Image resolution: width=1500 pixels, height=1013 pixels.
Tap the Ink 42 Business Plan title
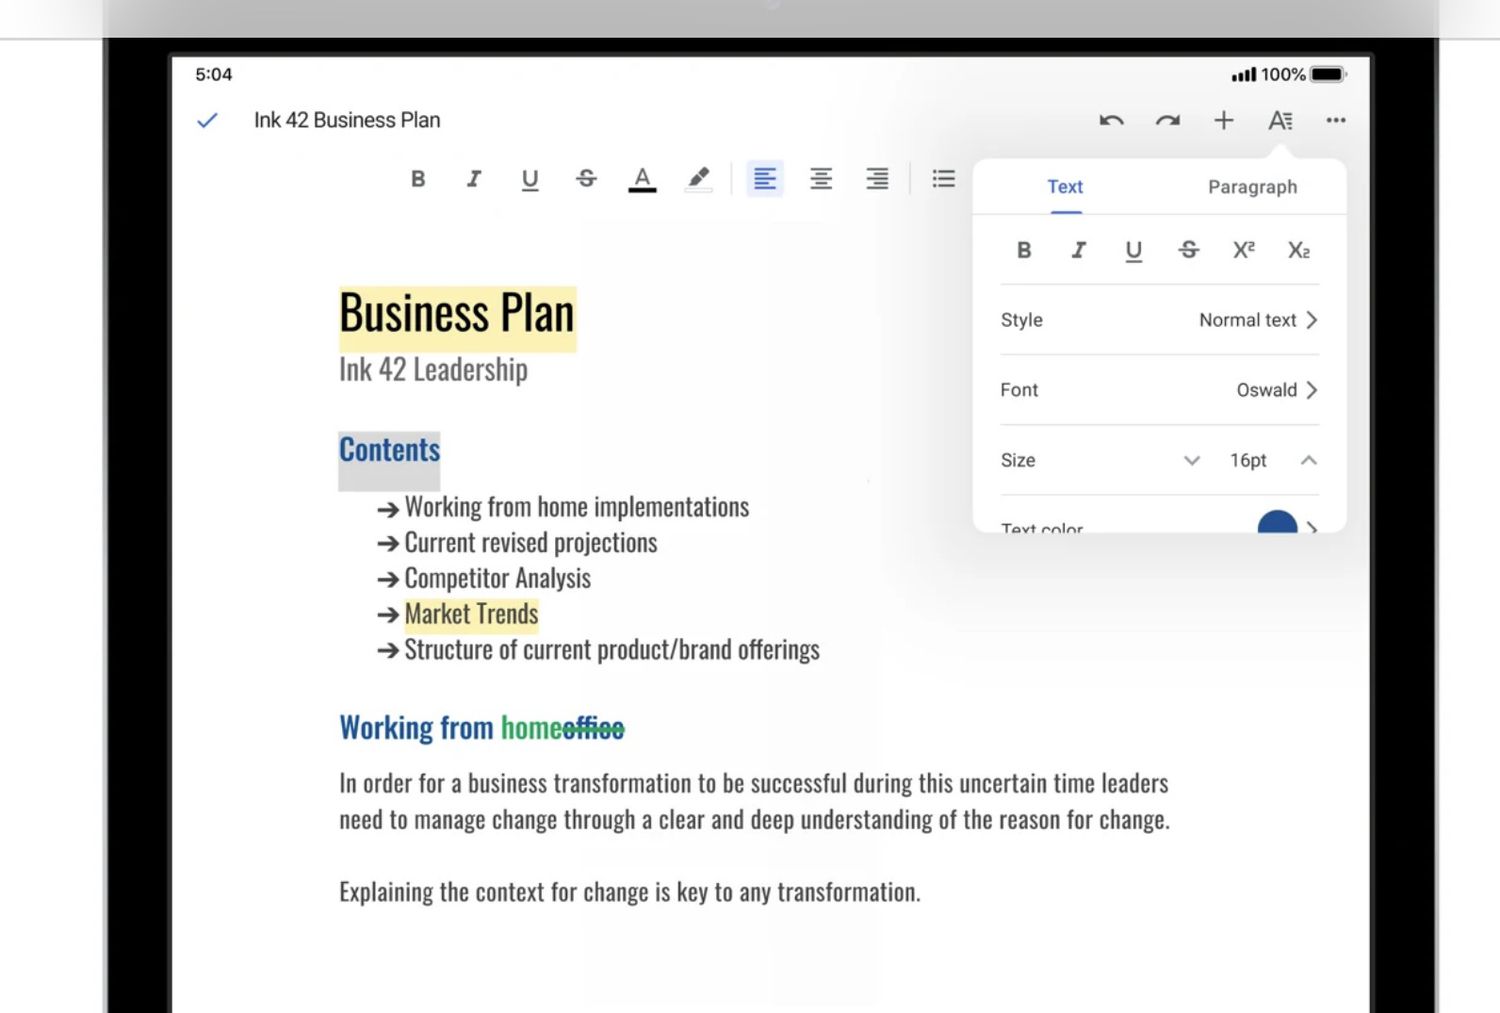pyautogui.click(x=347, y=120)
